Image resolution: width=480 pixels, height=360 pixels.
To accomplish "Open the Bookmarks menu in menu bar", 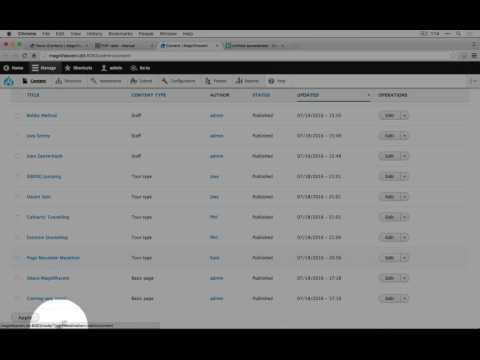I will tap(120, 34).
